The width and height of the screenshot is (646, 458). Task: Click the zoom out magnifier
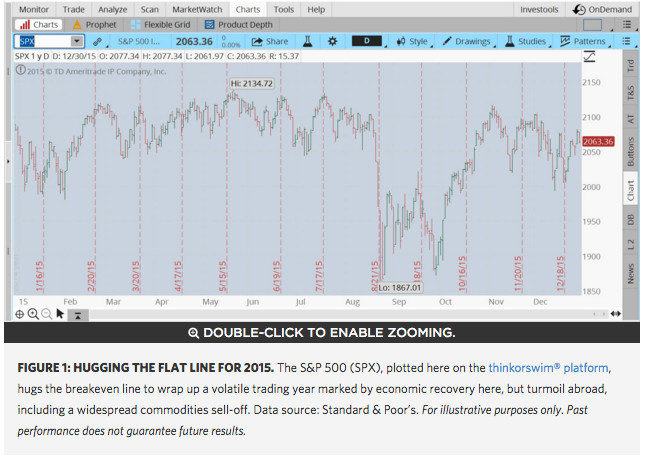(x=47, y=314)
